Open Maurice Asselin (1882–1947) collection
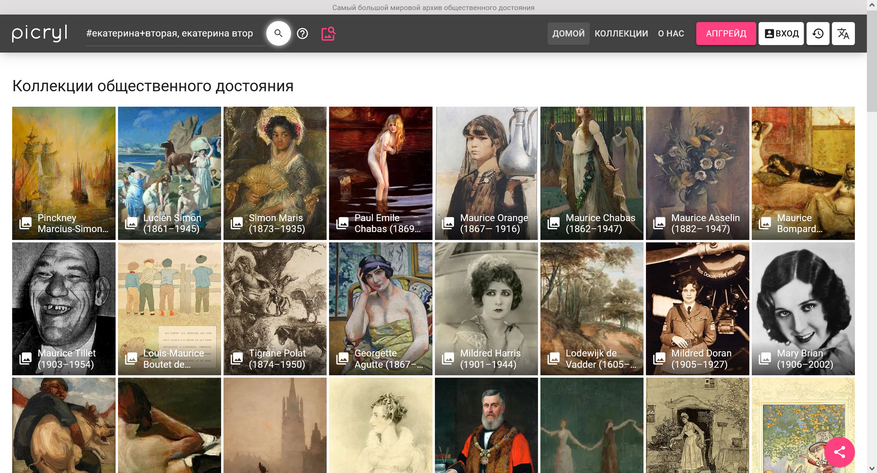 click(697, 173)
